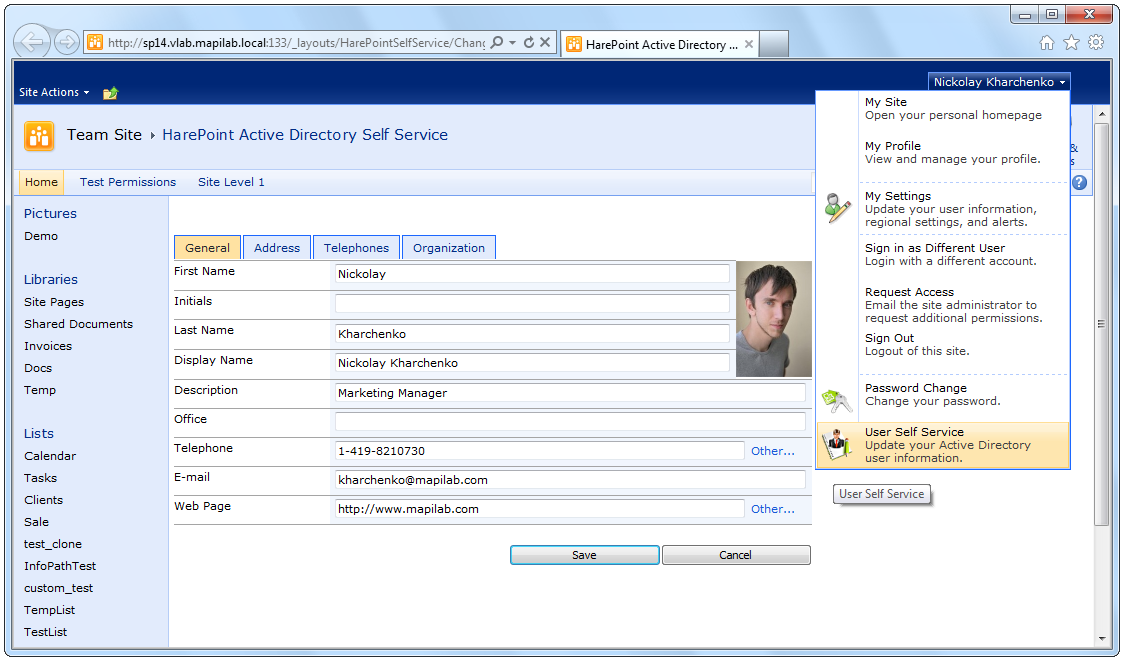The width and height of the screenshot is (1125, 660).
Task: Open the address bar search dropdown arrow
Action: 512,43
